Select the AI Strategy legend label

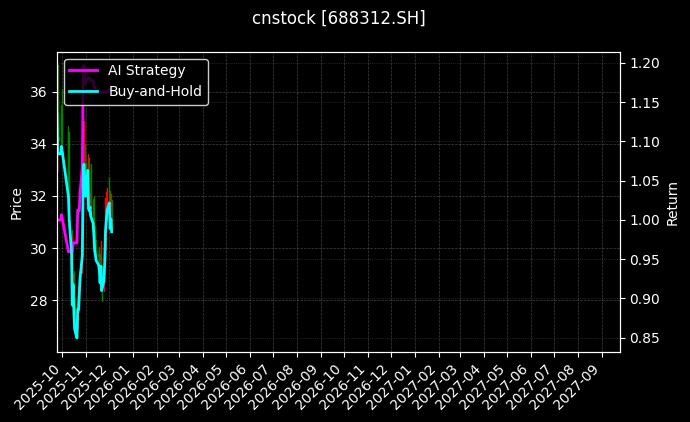146,71
